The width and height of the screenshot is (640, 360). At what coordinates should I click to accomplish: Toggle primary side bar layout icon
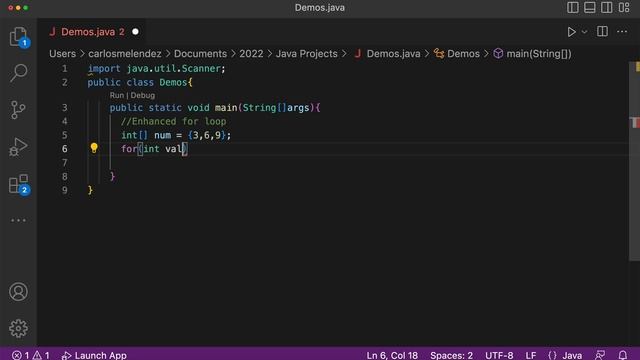point(573,7)
